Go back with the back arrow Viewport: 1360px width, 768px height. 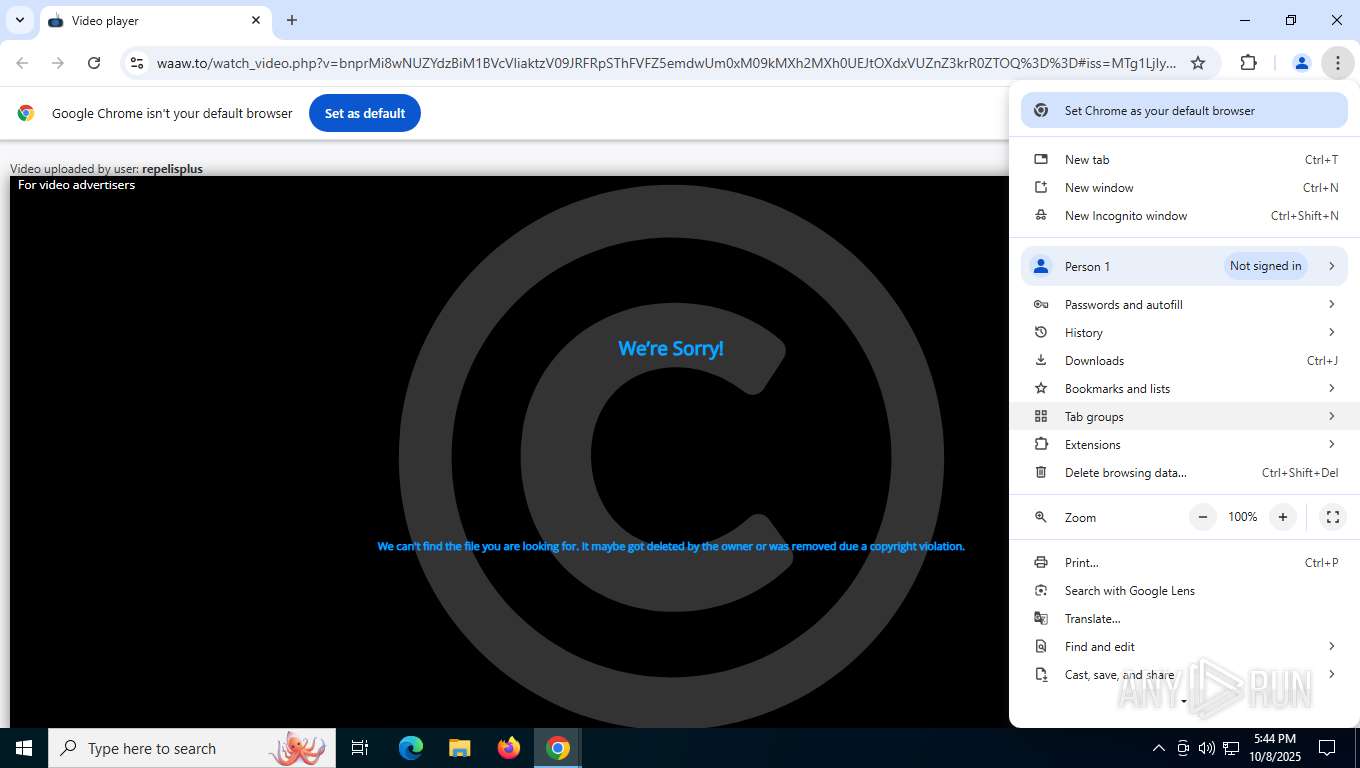[22, 63]
